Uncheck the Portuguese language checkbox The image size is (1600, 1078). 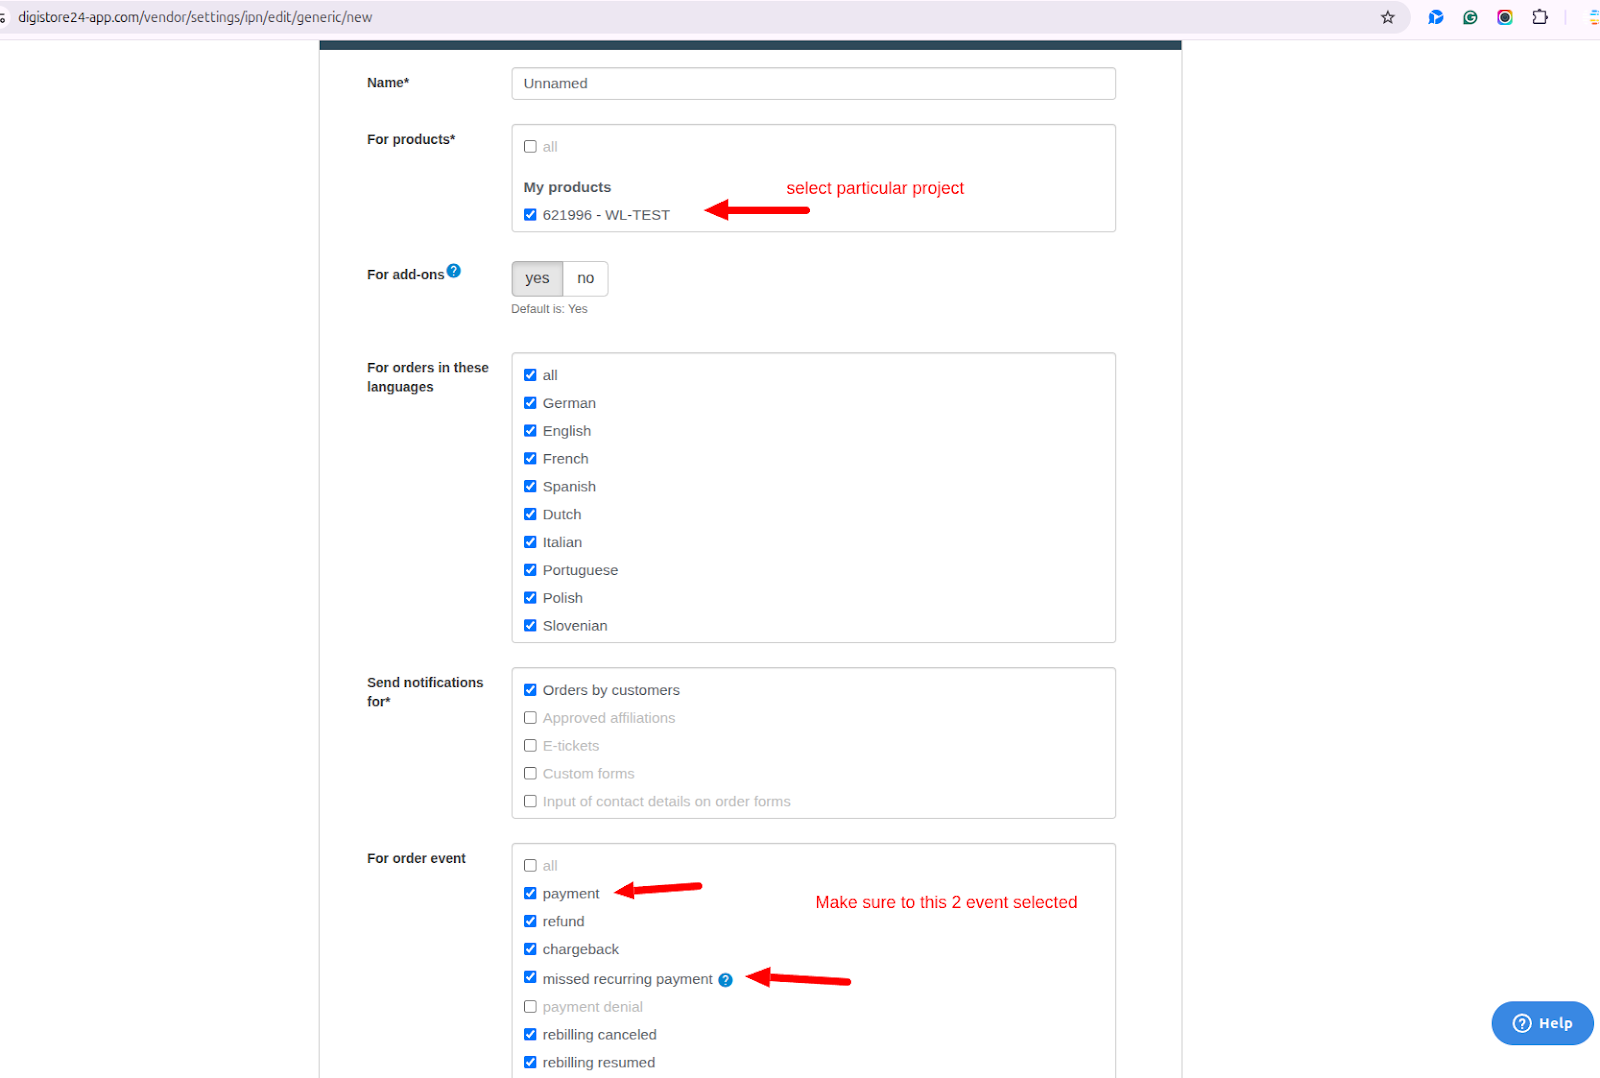coord(530,570)
